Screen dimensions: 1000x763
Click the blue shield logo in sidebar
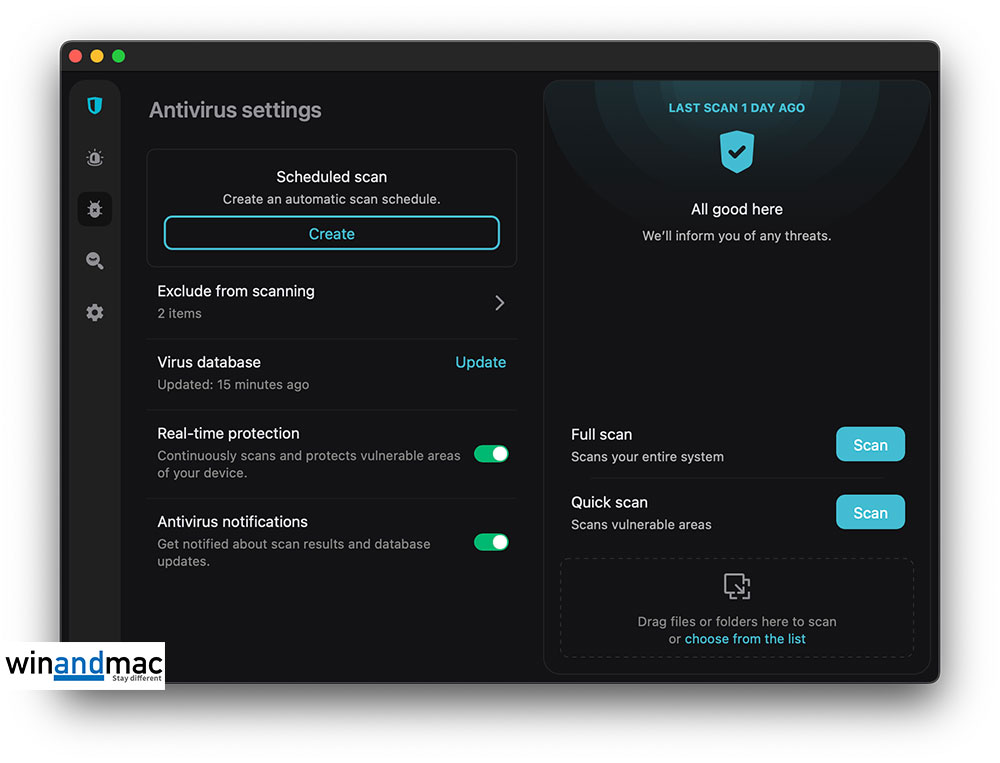point(95,105)
